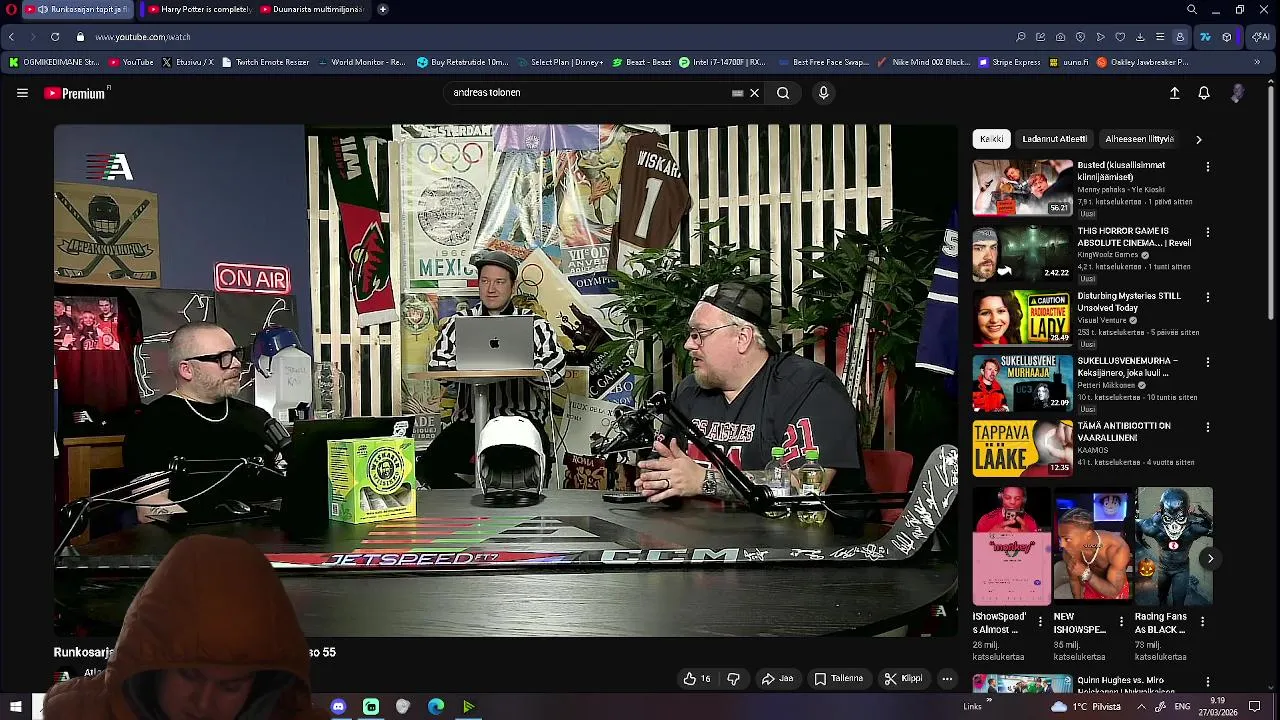Open Microsoft Edge from the taskbar
1280x720 pixels.
point(436,706)
